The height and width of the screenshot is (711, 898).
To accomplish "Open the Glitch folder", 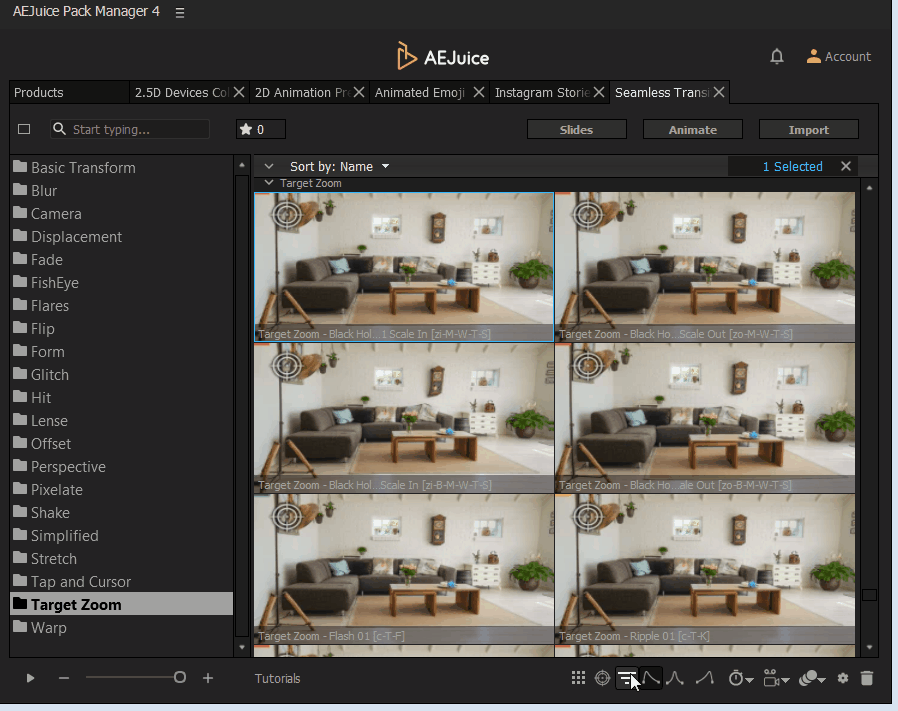I will [x=121, y=374].
